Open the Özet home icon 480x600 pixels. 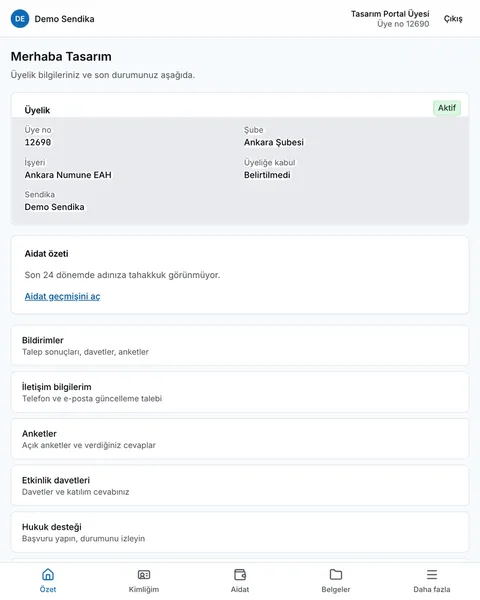coord(48,574)
